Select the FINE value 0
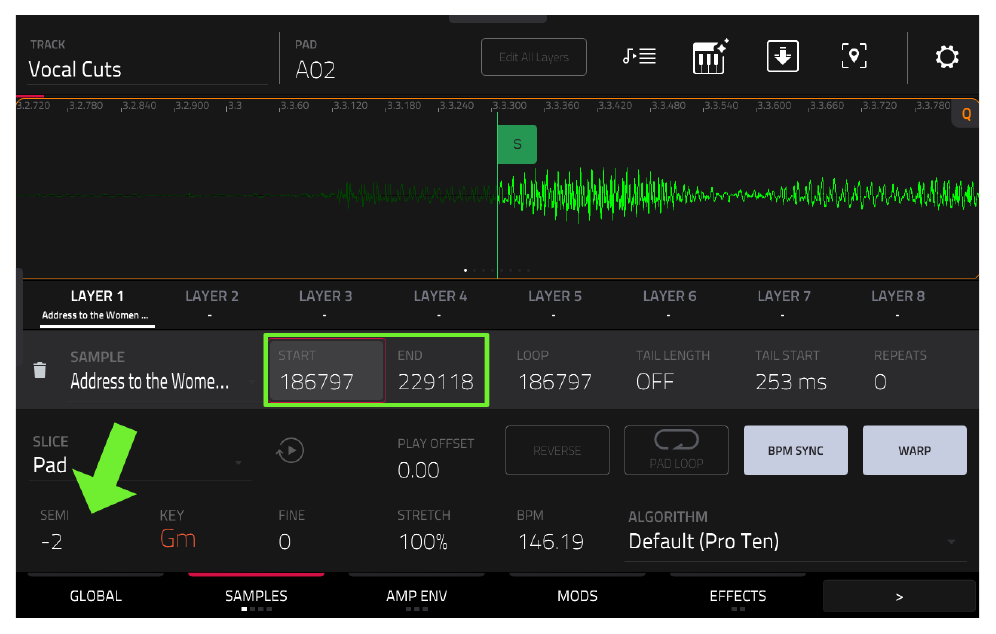Screen dimensions: 996x634 [292, 529]
